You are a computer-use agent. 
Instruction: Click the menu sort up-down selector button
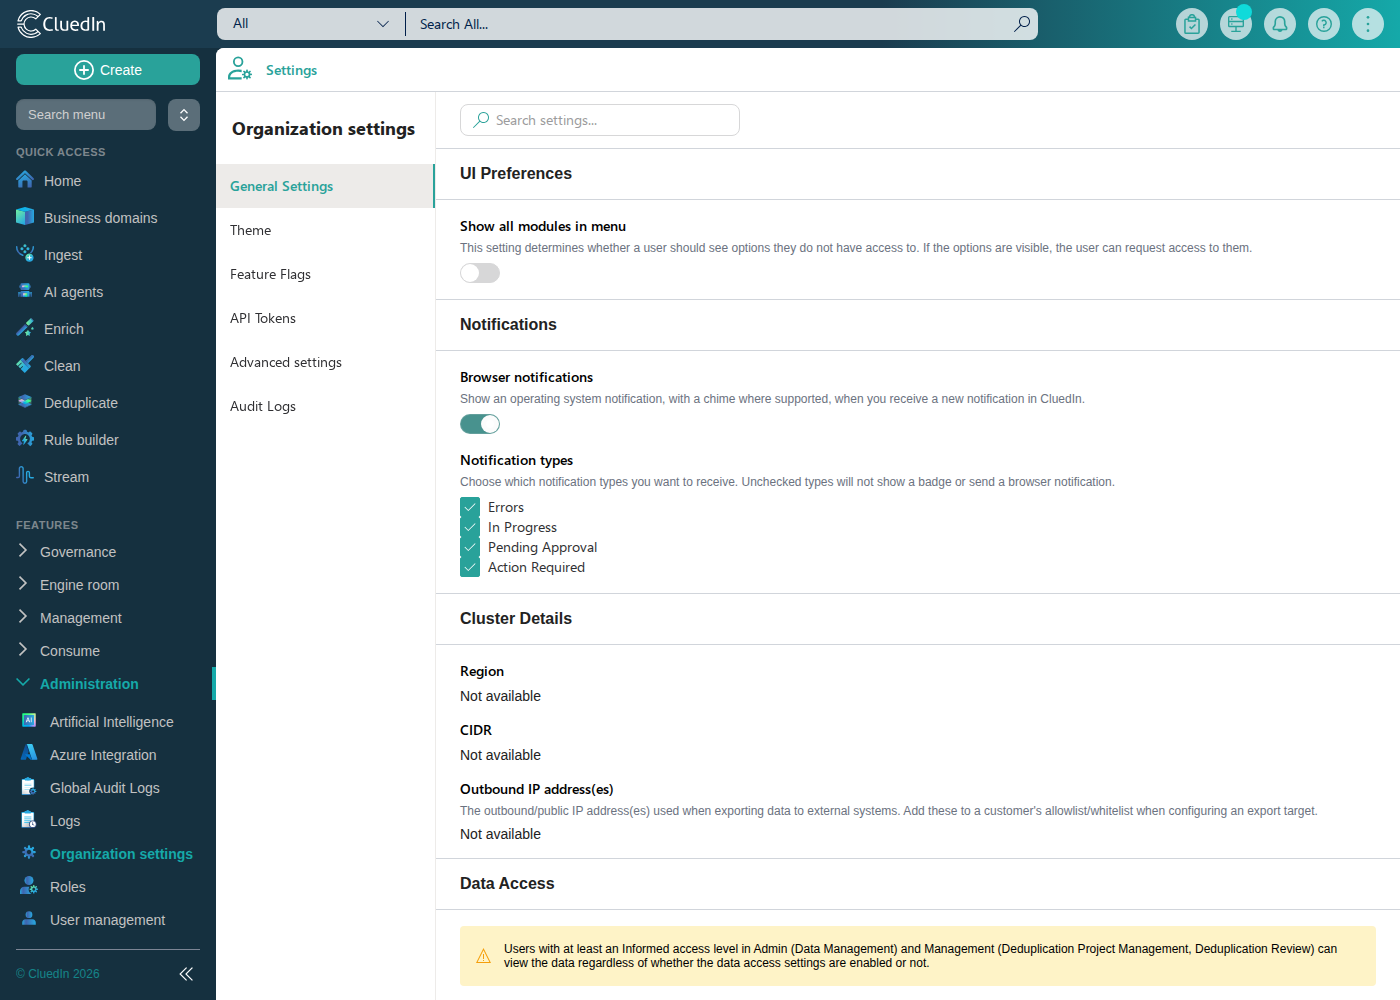tap(184, 115)
